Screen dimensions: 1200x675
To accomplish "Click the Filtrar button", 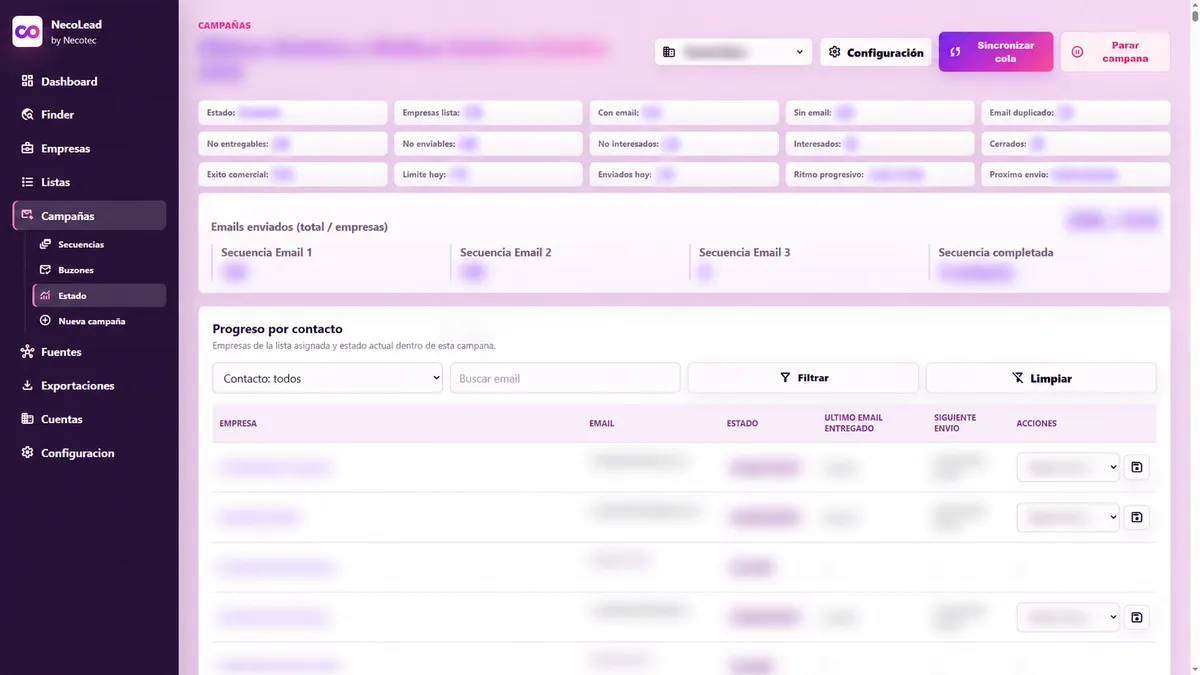I will click(803, 378).
